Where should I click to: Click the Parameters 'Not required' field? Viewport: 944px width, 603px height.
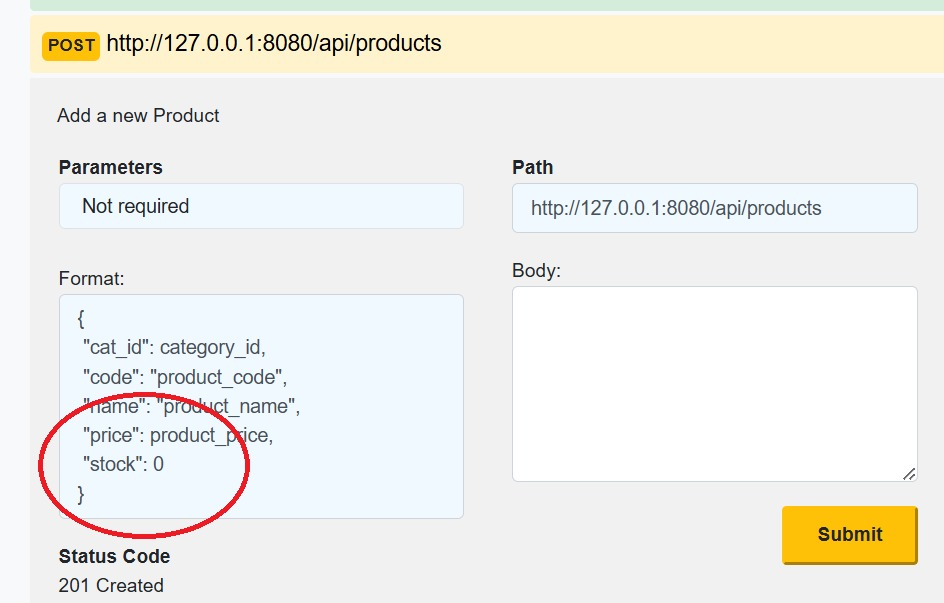(260, 206)
